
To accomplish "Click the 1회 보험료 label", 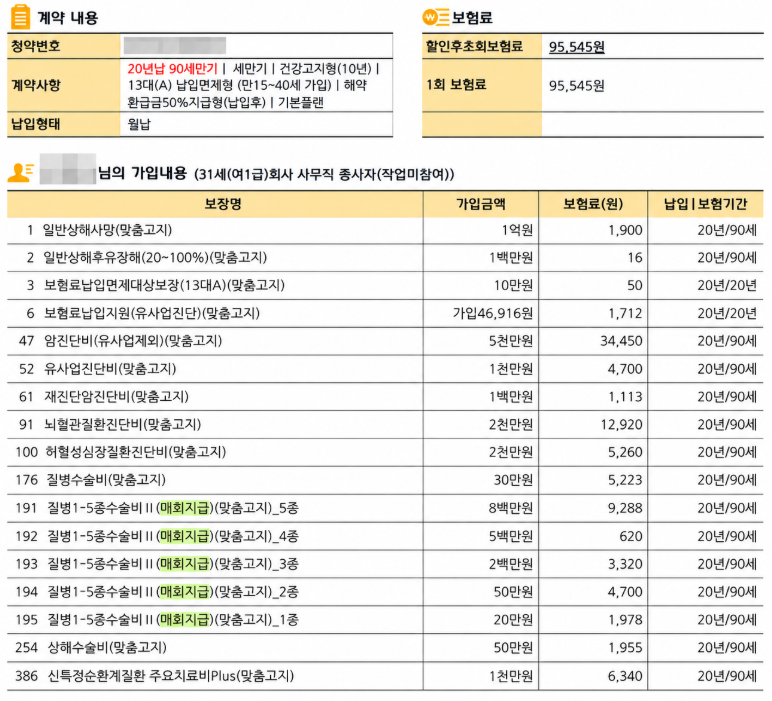I will click(456, 85).
